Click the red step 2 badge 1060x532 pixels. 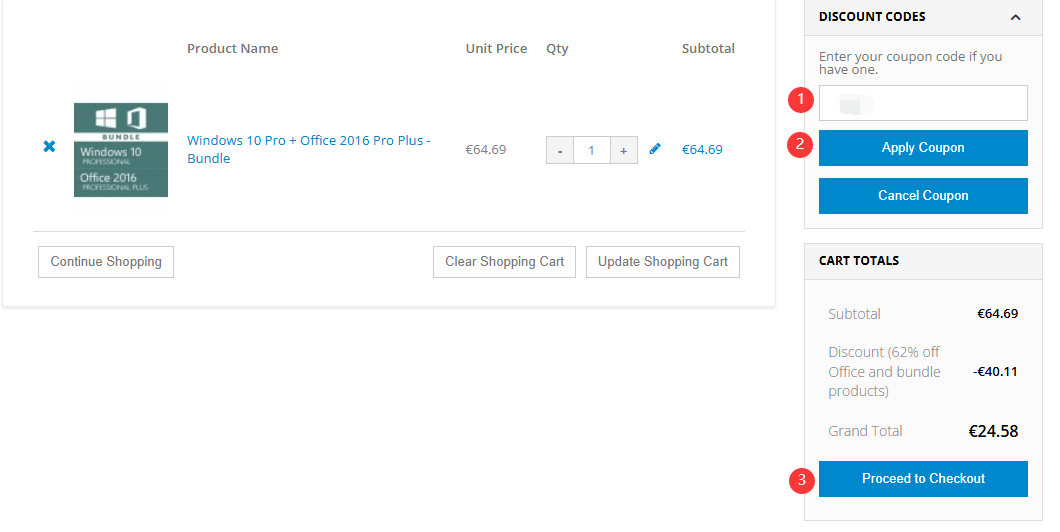tap(799, 145)
